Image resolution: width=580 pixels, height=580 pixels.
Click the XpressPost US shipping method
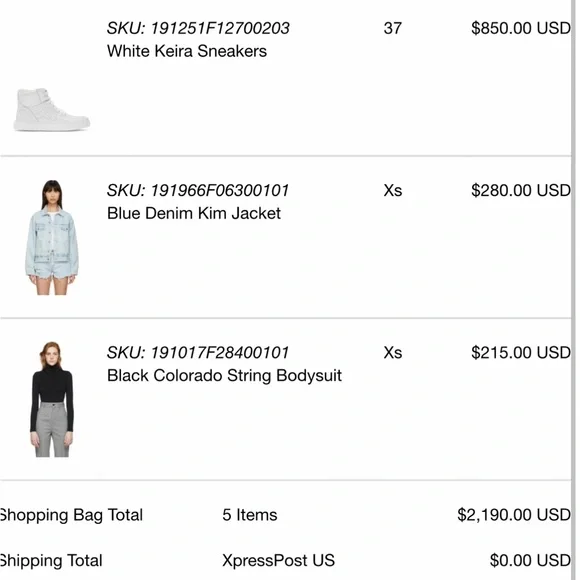point(279,560)
